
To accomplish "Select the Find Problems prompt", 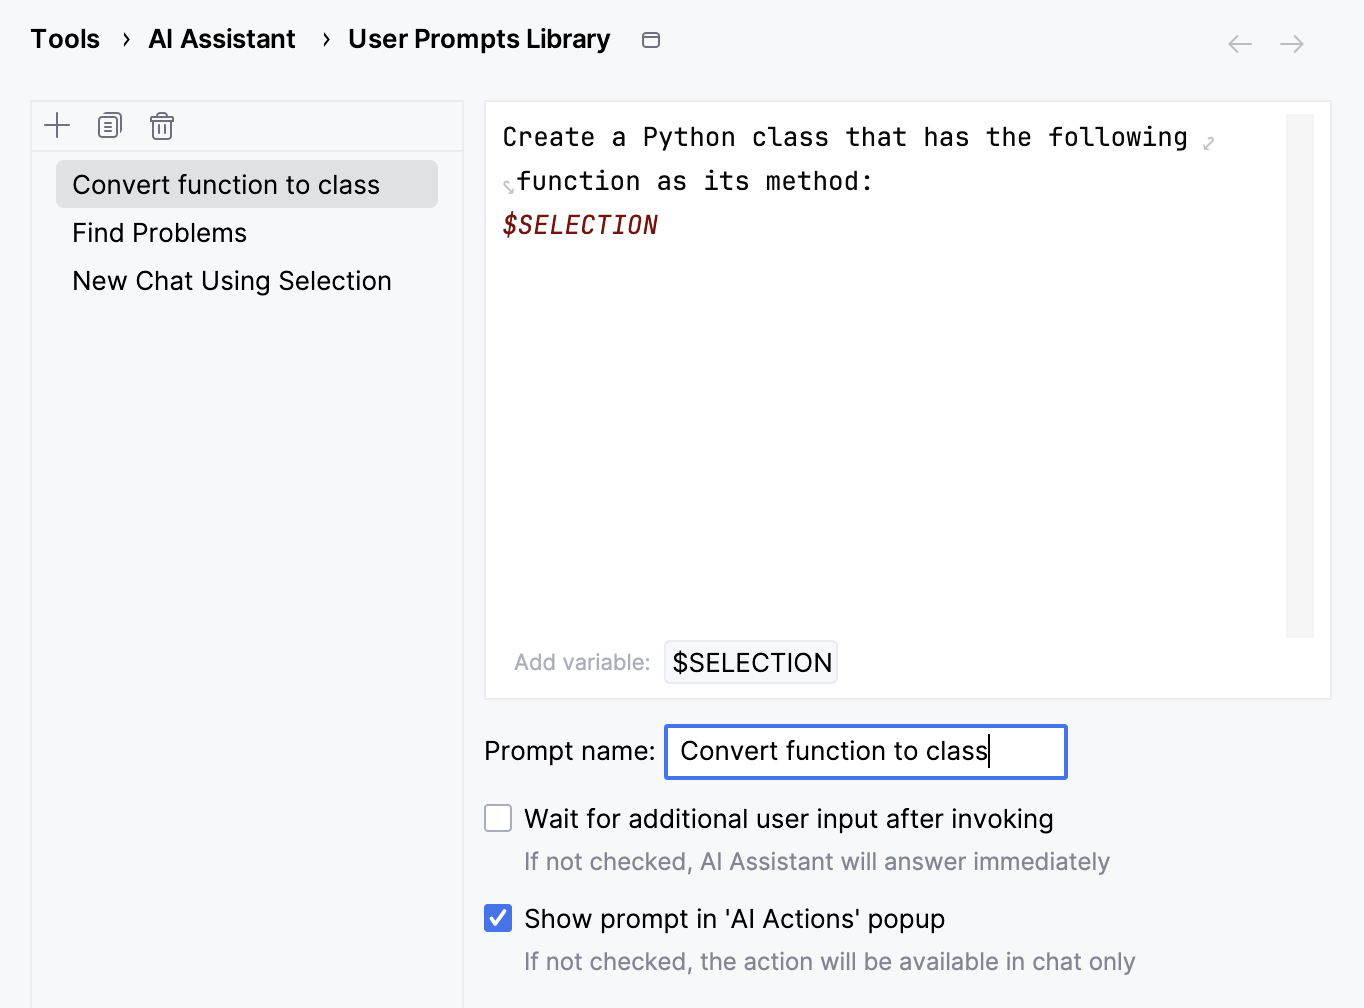I will (158, 232).
